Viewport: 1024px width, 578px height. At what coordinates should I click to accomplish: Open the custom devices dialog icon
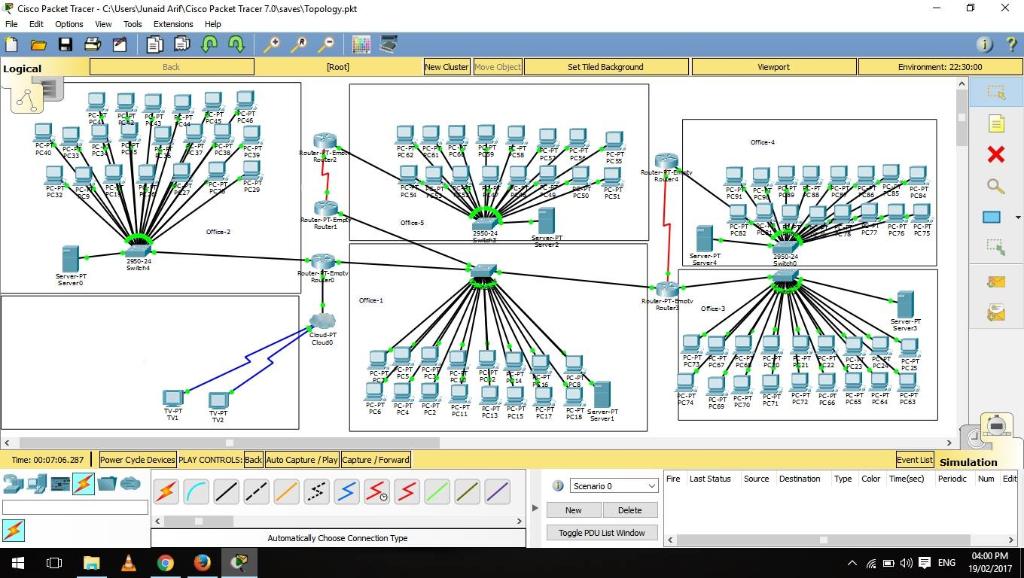pyautogui.click(x=389, y=44)
